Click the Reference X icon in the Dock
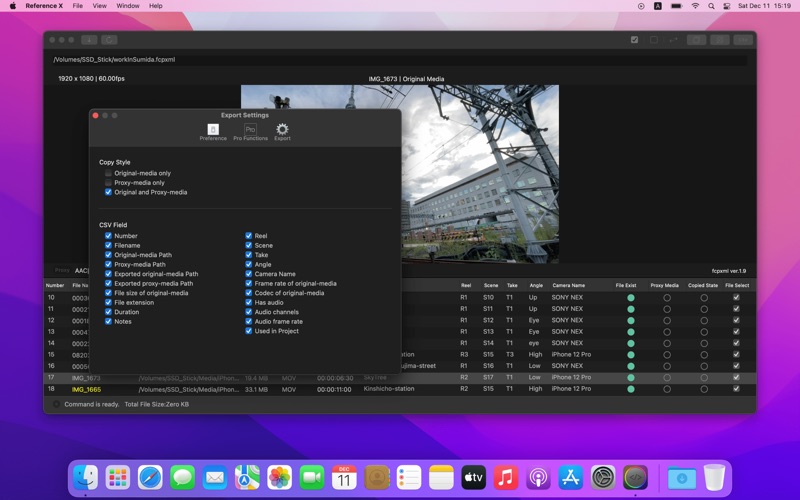This screenshot has height=500, width=800. [635, 478]
